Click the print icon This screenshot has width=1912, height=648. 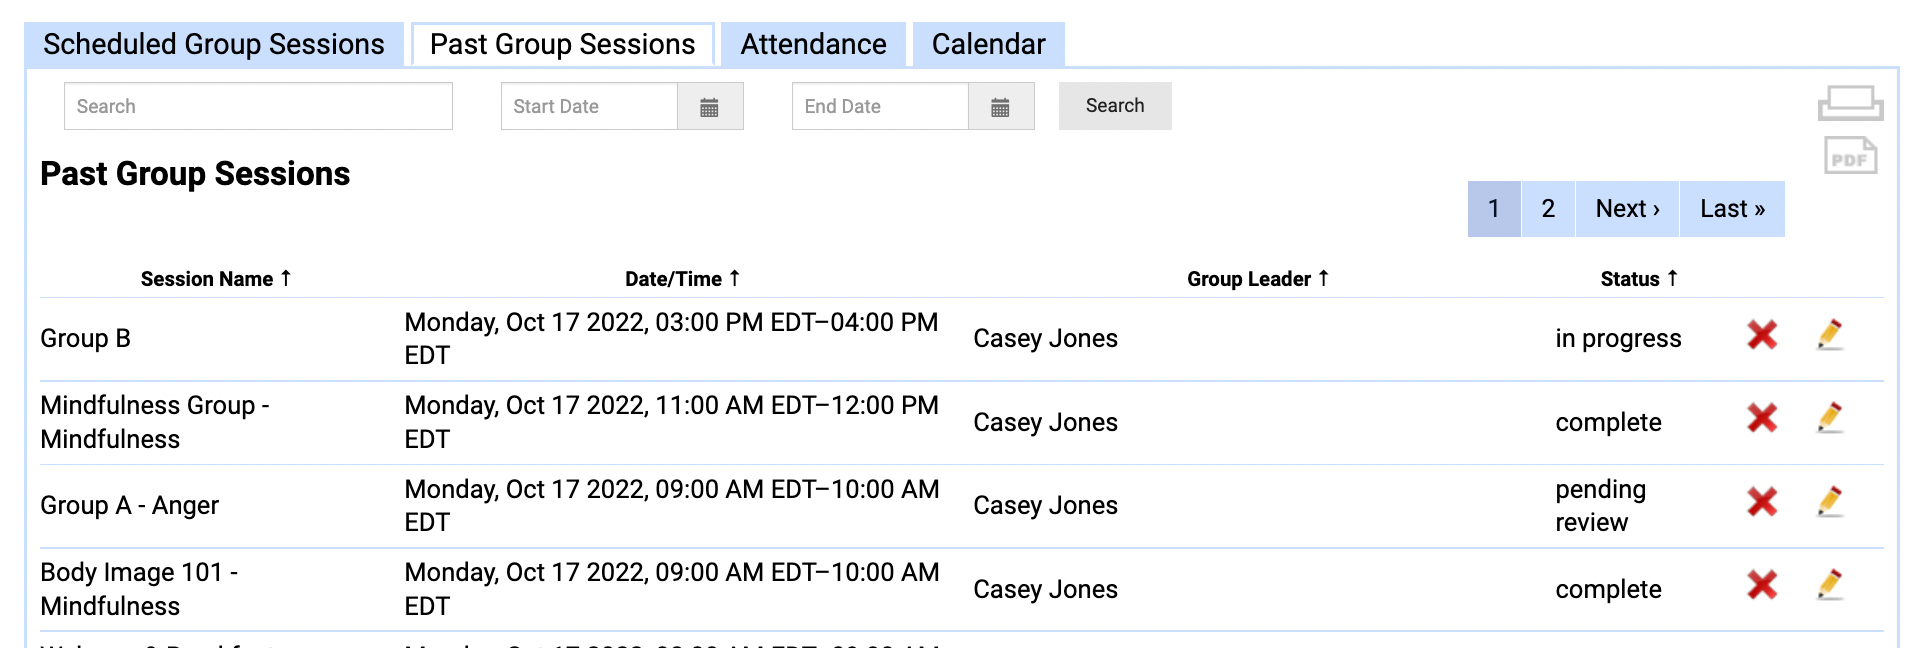coord(1849,104)
